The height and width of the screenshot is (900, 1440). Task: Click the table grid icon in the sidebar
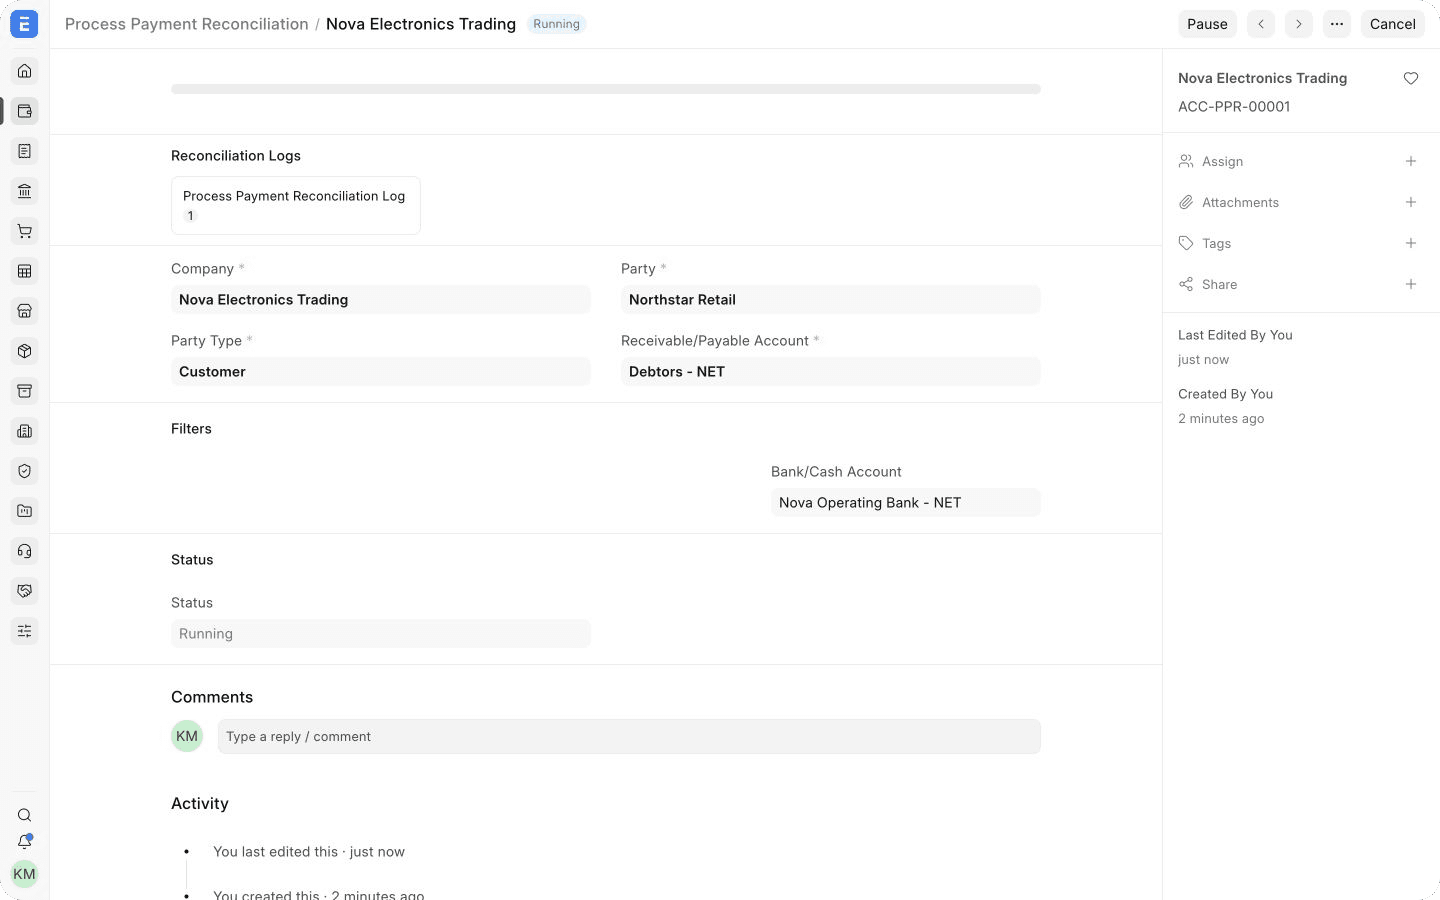(x=24, y=271)
